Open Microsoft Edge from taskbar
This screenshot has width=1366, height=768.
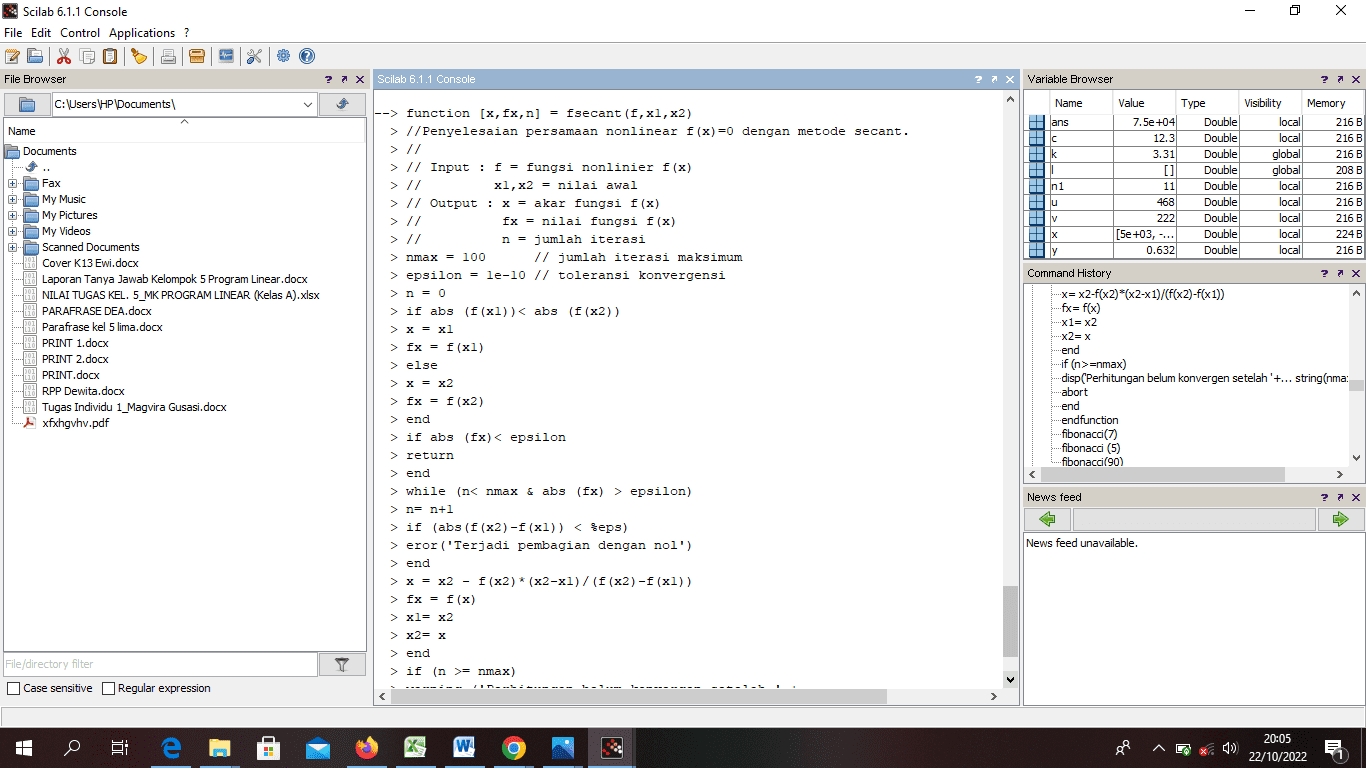(171, 747)
